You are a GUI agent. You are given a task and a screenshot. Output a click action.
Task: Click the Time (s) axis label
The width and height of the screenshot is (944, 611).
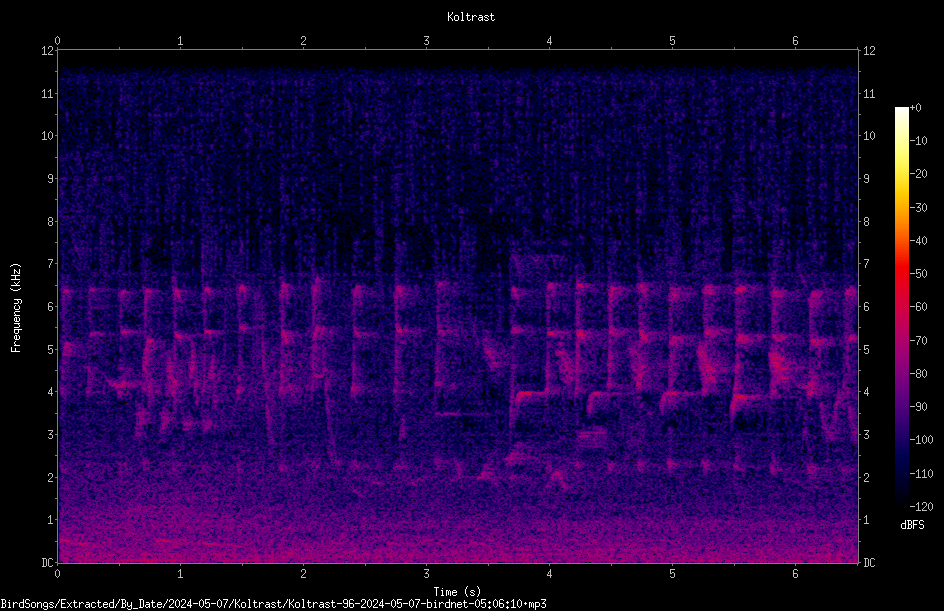click(457, 592)
